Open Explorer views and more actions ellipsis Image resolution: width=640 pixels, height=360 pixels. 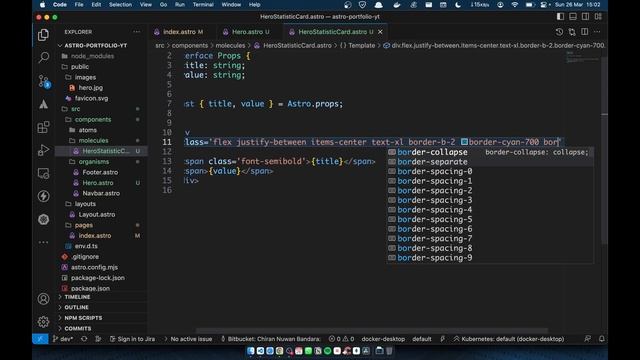[x=136, y=32]
